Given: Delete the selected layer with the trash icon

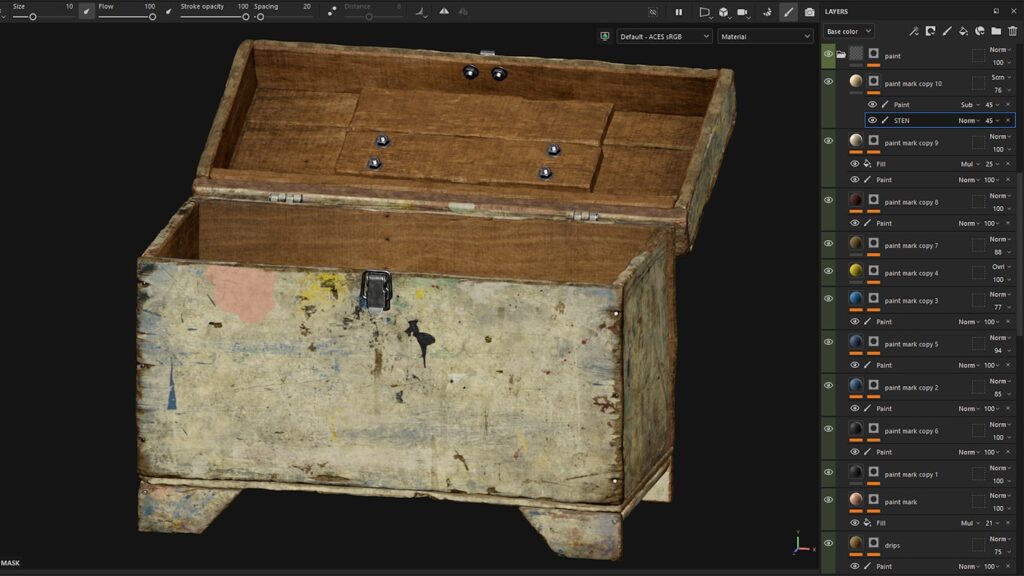Looking at the screenshot, I should [1013, 31].
